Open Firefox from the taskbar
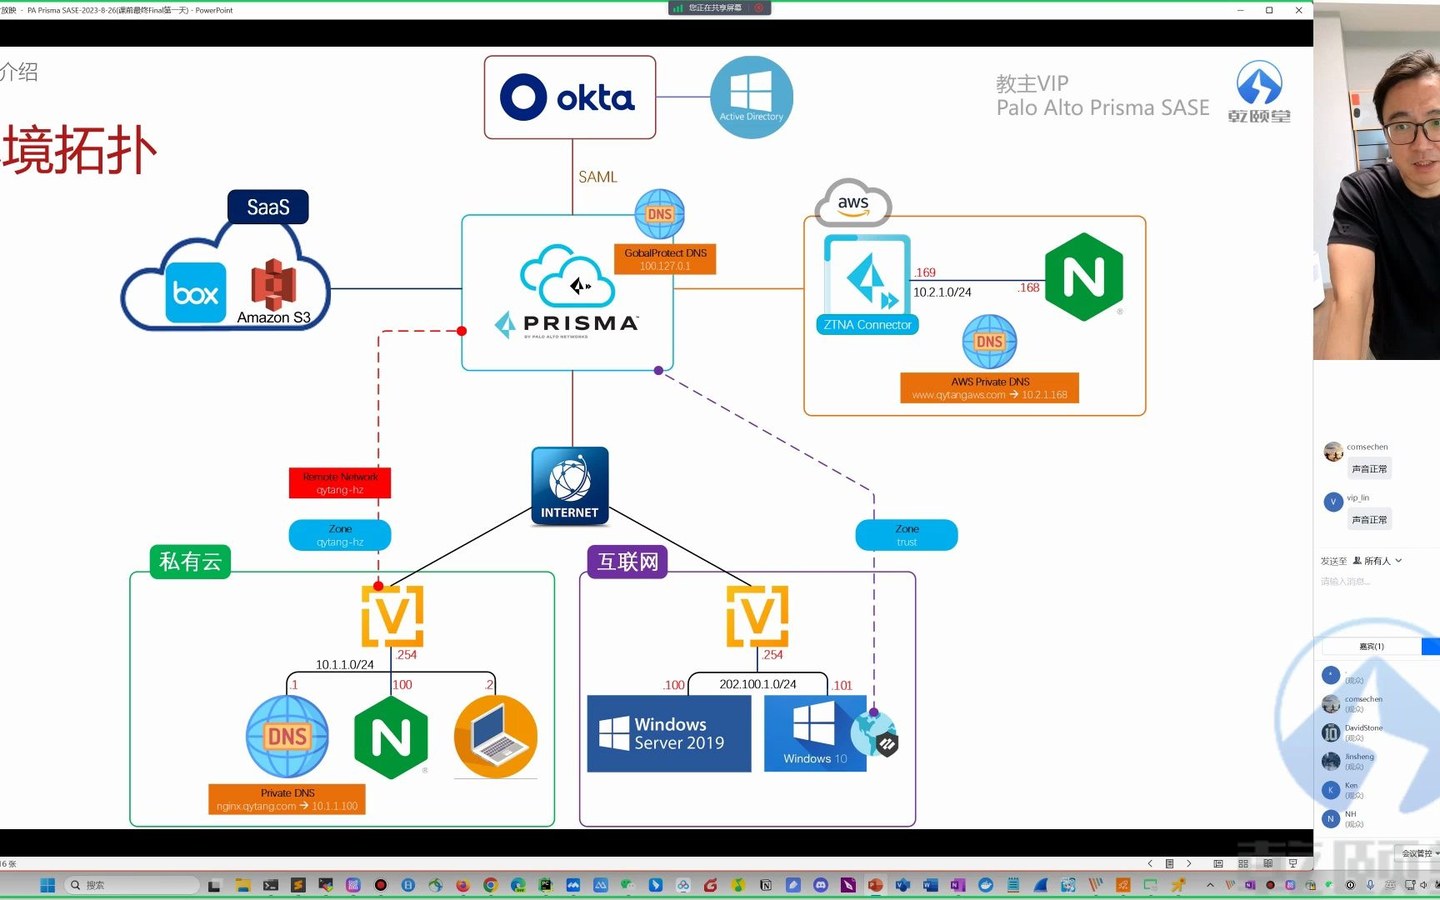Screen dimensions: 1440x900 [462, 885]
